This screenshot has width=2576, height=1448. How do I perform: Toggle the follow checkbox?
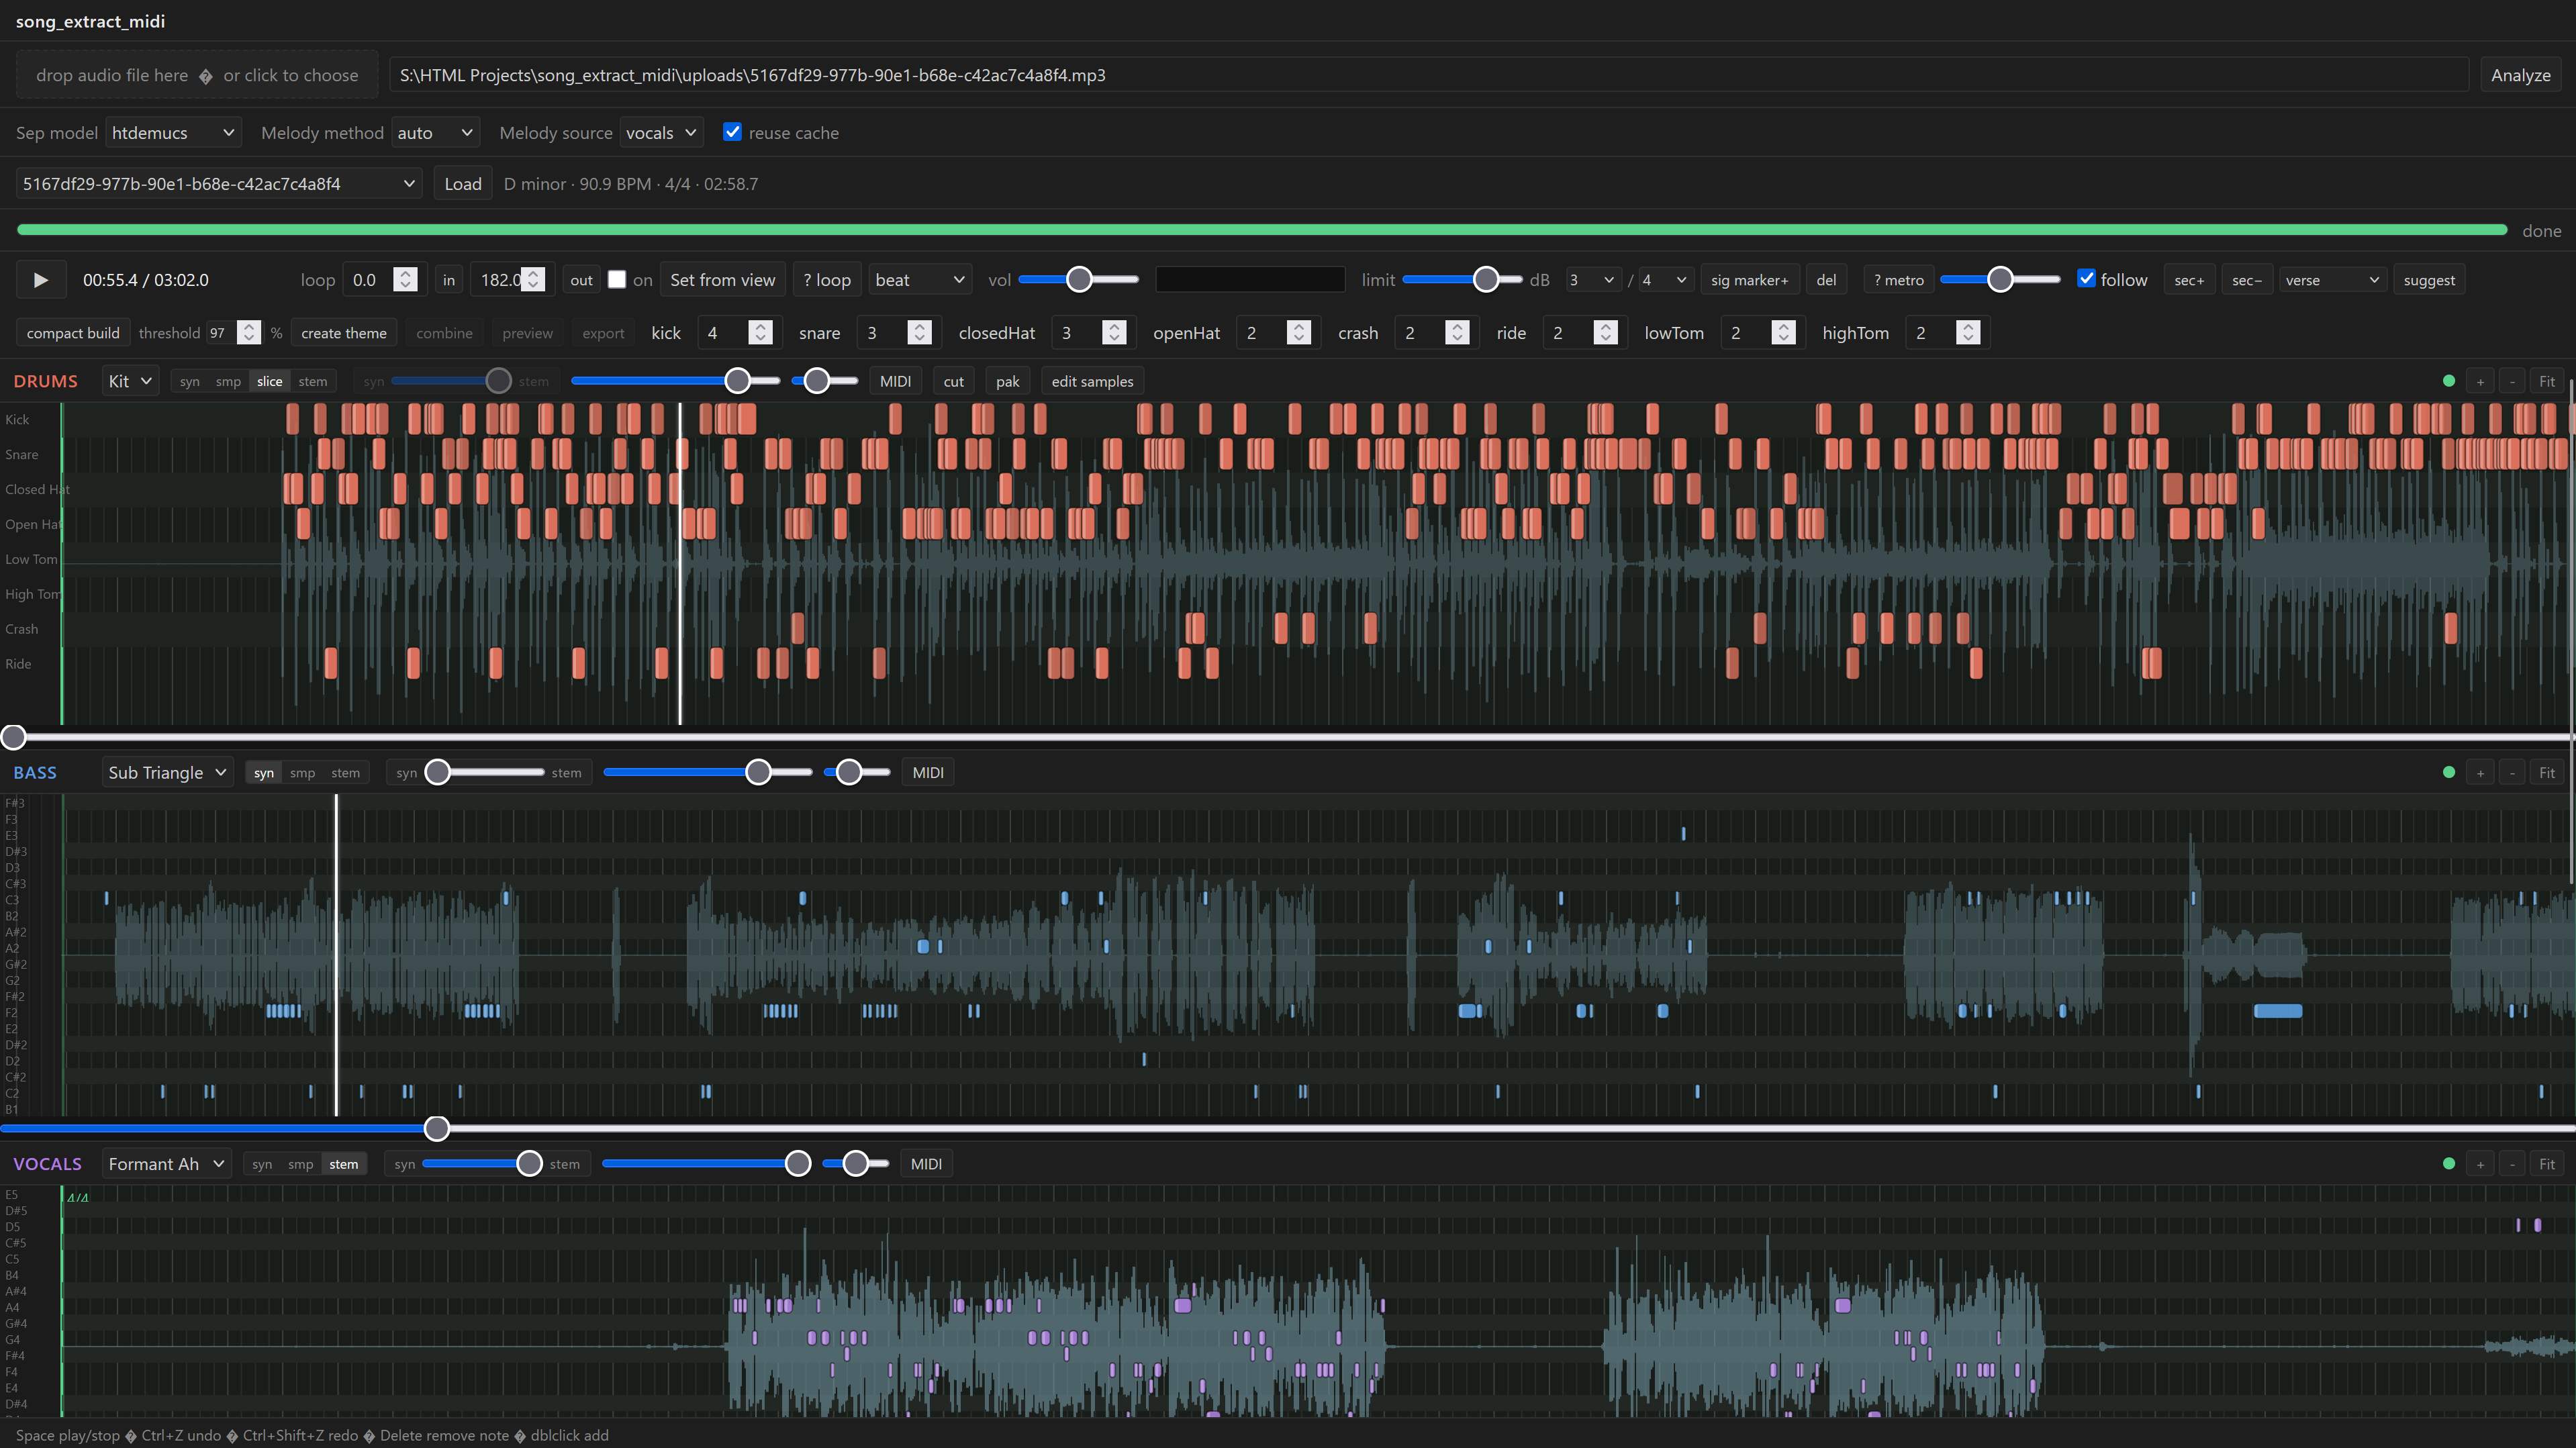(2086, 279)
